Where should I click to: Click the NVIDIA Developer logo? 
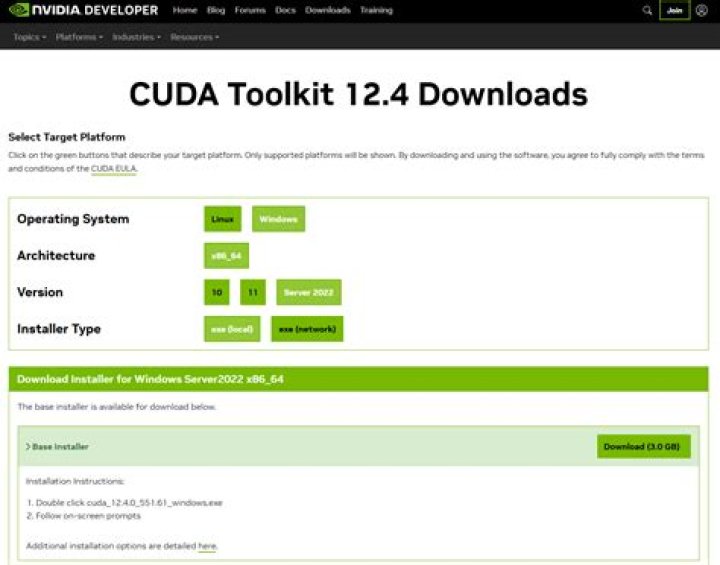tap(83, 10)
